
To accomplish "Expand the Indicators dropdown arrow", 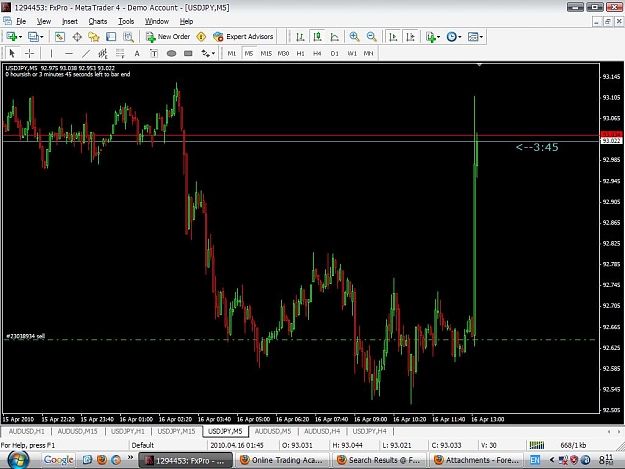I will coord(438,37).
